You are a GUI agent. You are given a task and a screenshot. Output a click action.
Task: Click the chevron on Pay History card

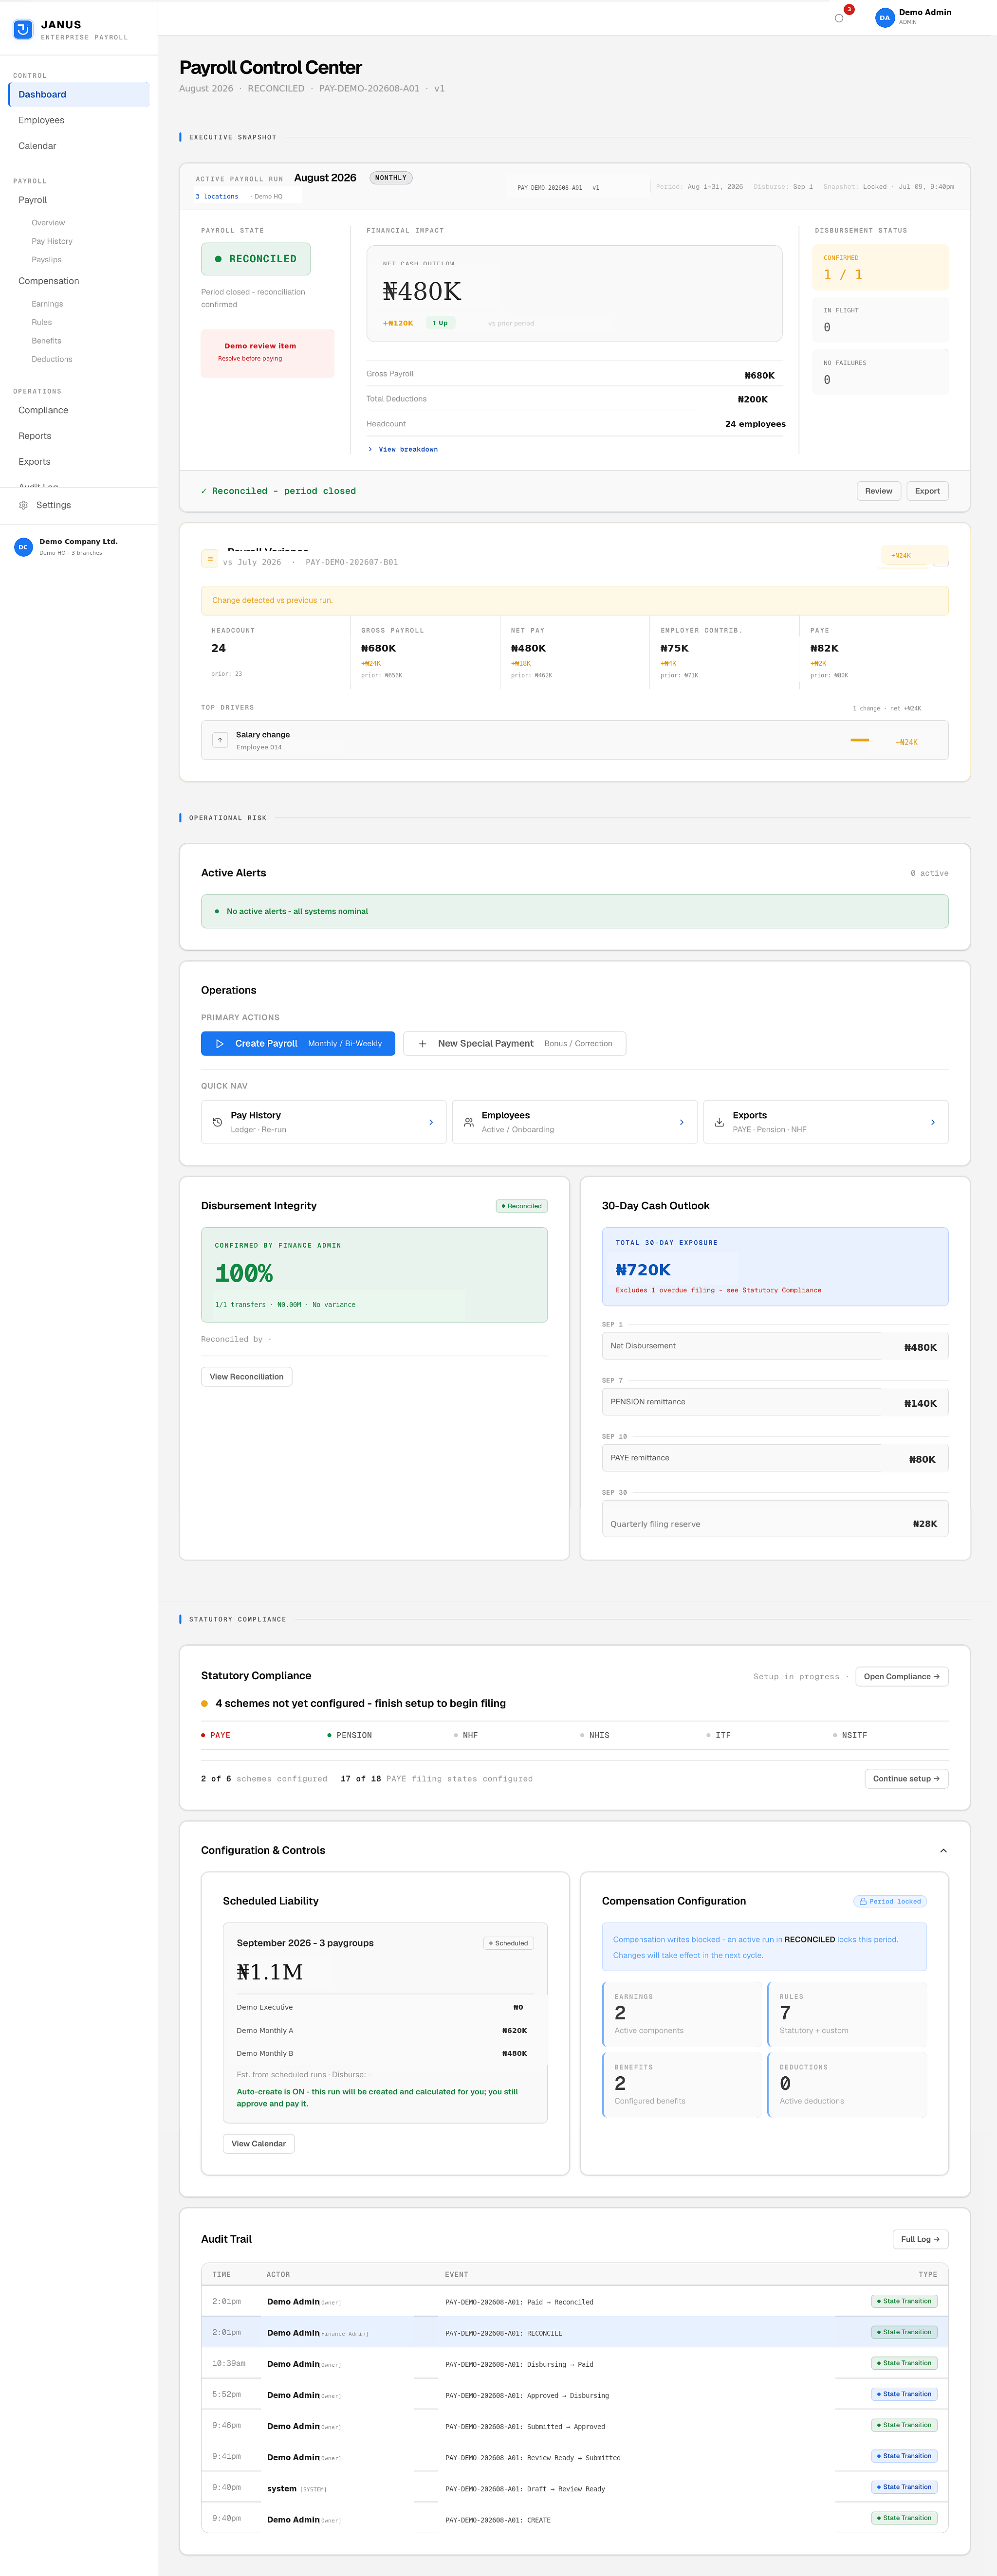point(431,1122)
